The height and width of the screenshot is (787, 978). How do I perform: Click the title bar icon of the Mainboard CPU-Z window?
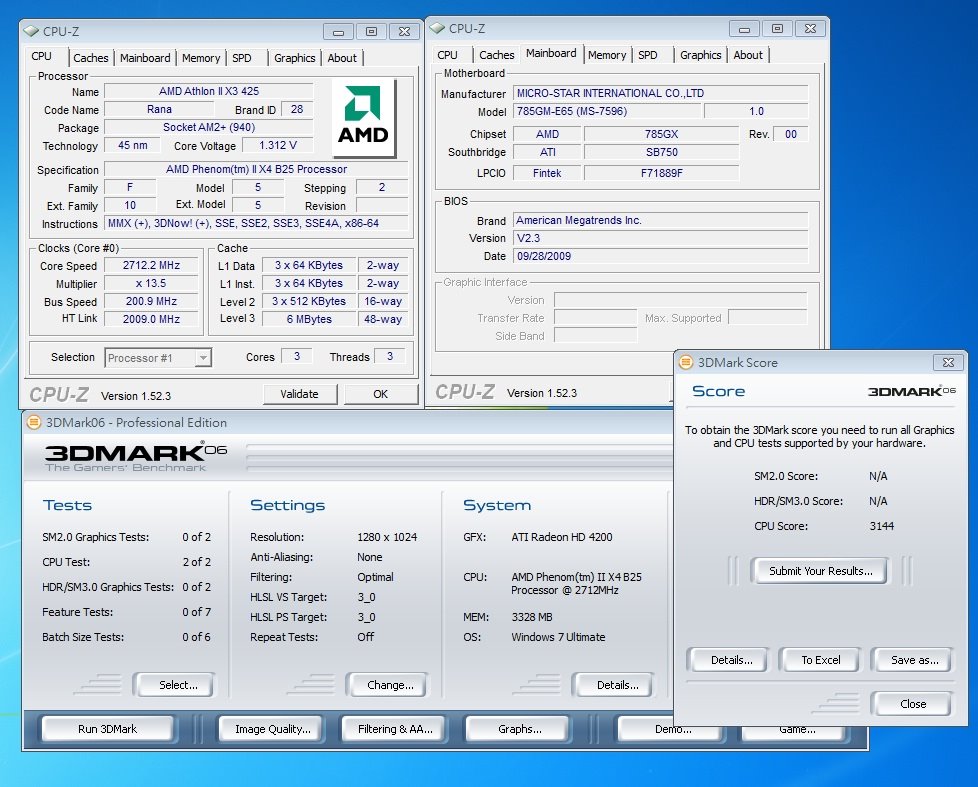click(437, 28)
